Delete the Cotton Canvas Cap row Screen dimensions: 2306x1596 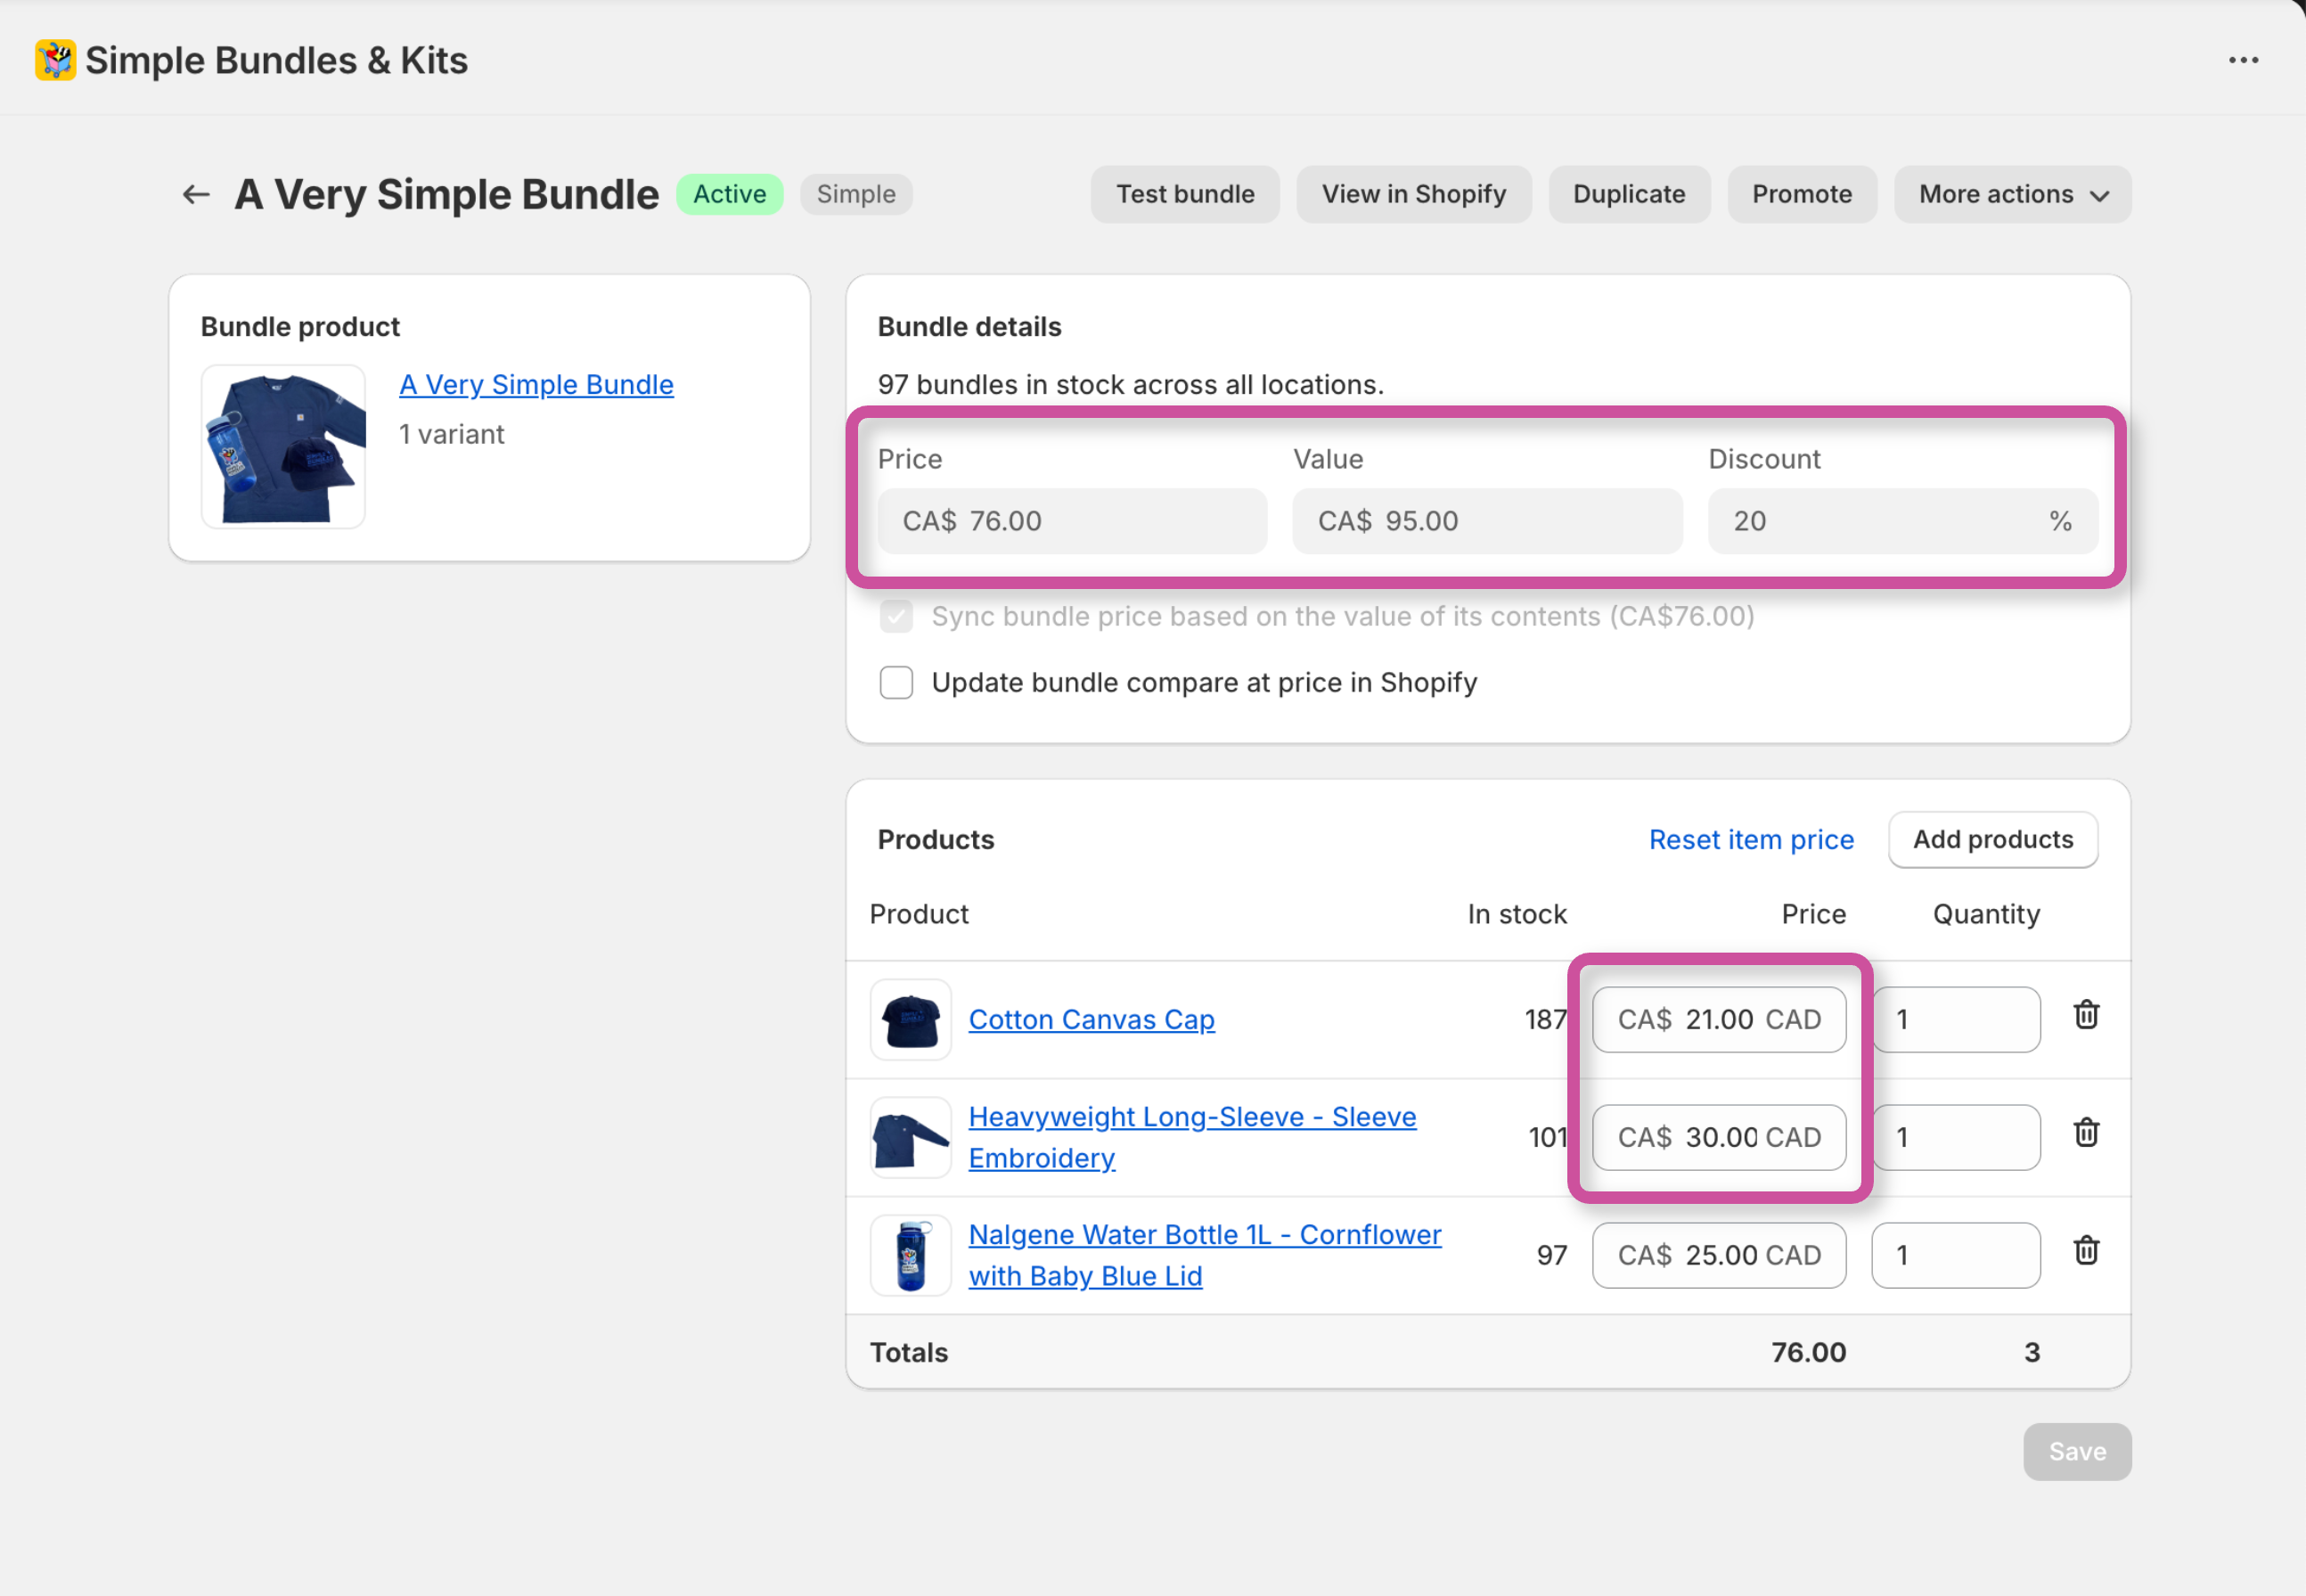pos(2086,1015)
